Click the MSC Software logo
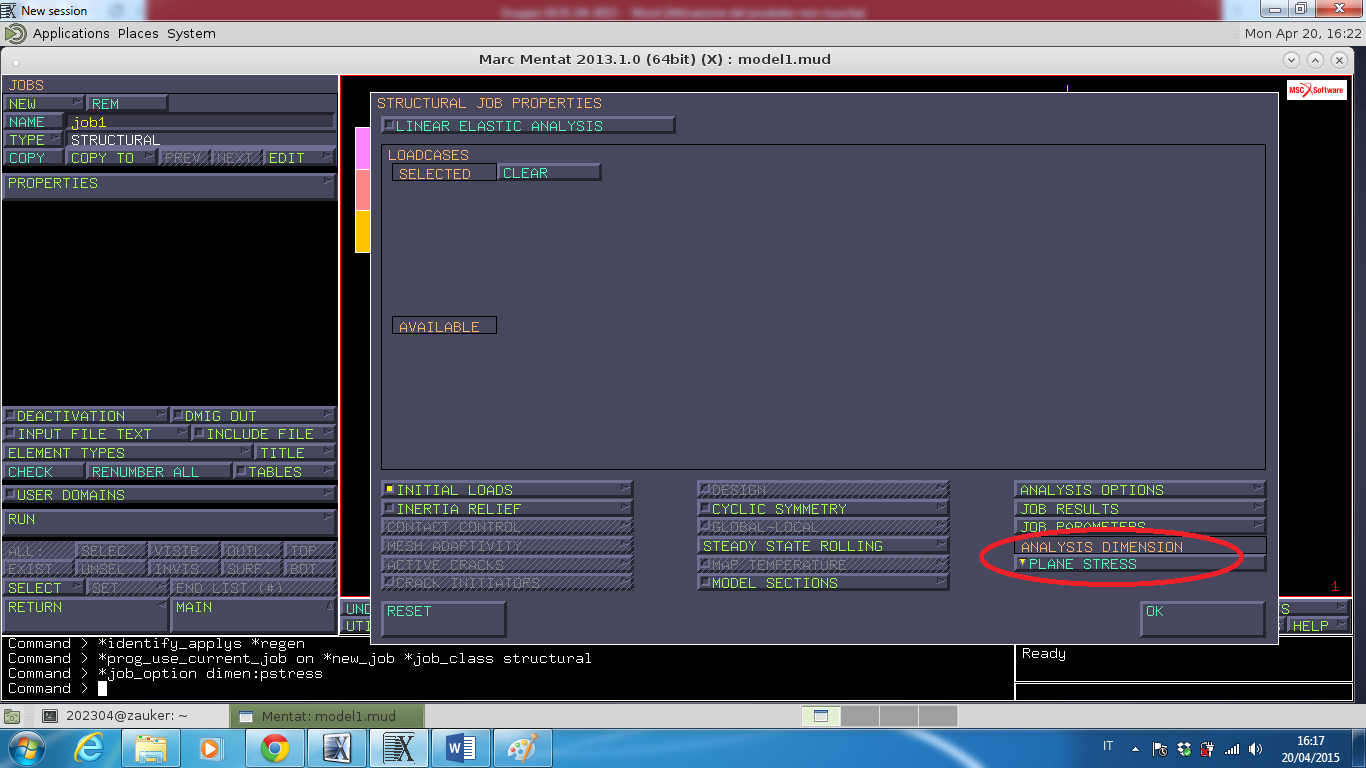Image resolution: width=1366 pixels, height=768 pixels. tap(1315, 89)
